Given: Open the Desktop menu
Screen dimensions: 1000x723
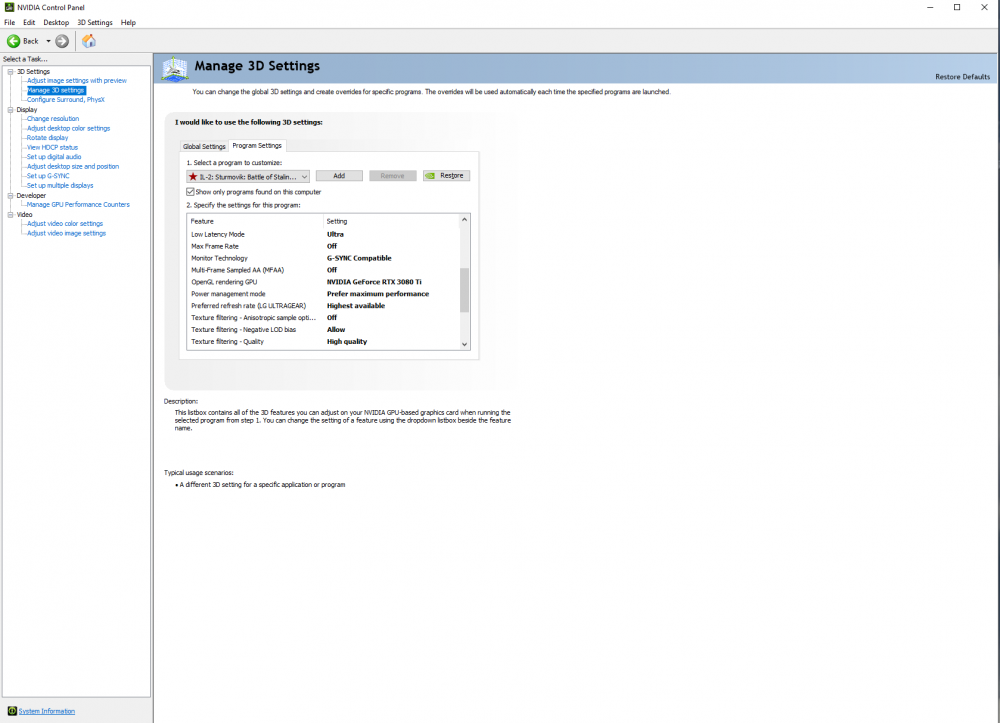Looking at the screenshot, I should pos(56,22).
